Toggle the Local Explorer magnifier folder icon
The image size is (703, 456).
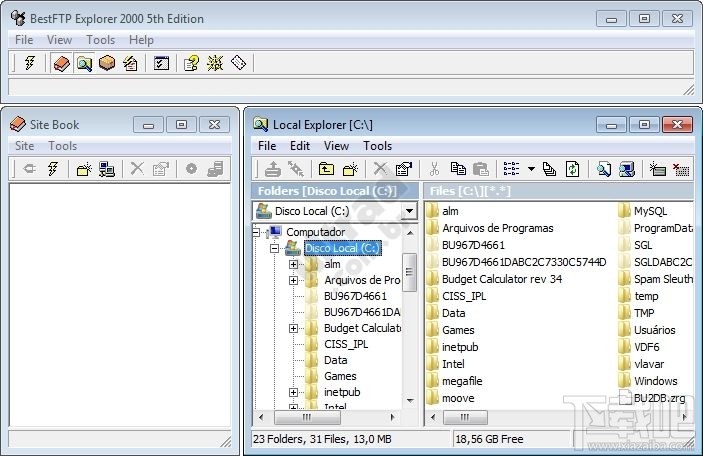[x=84, y=63]
